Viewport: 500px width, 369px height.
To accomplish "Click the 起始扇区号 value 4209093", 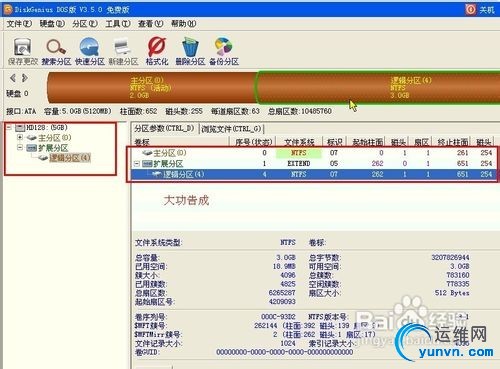I will click(x=282, y=302).
